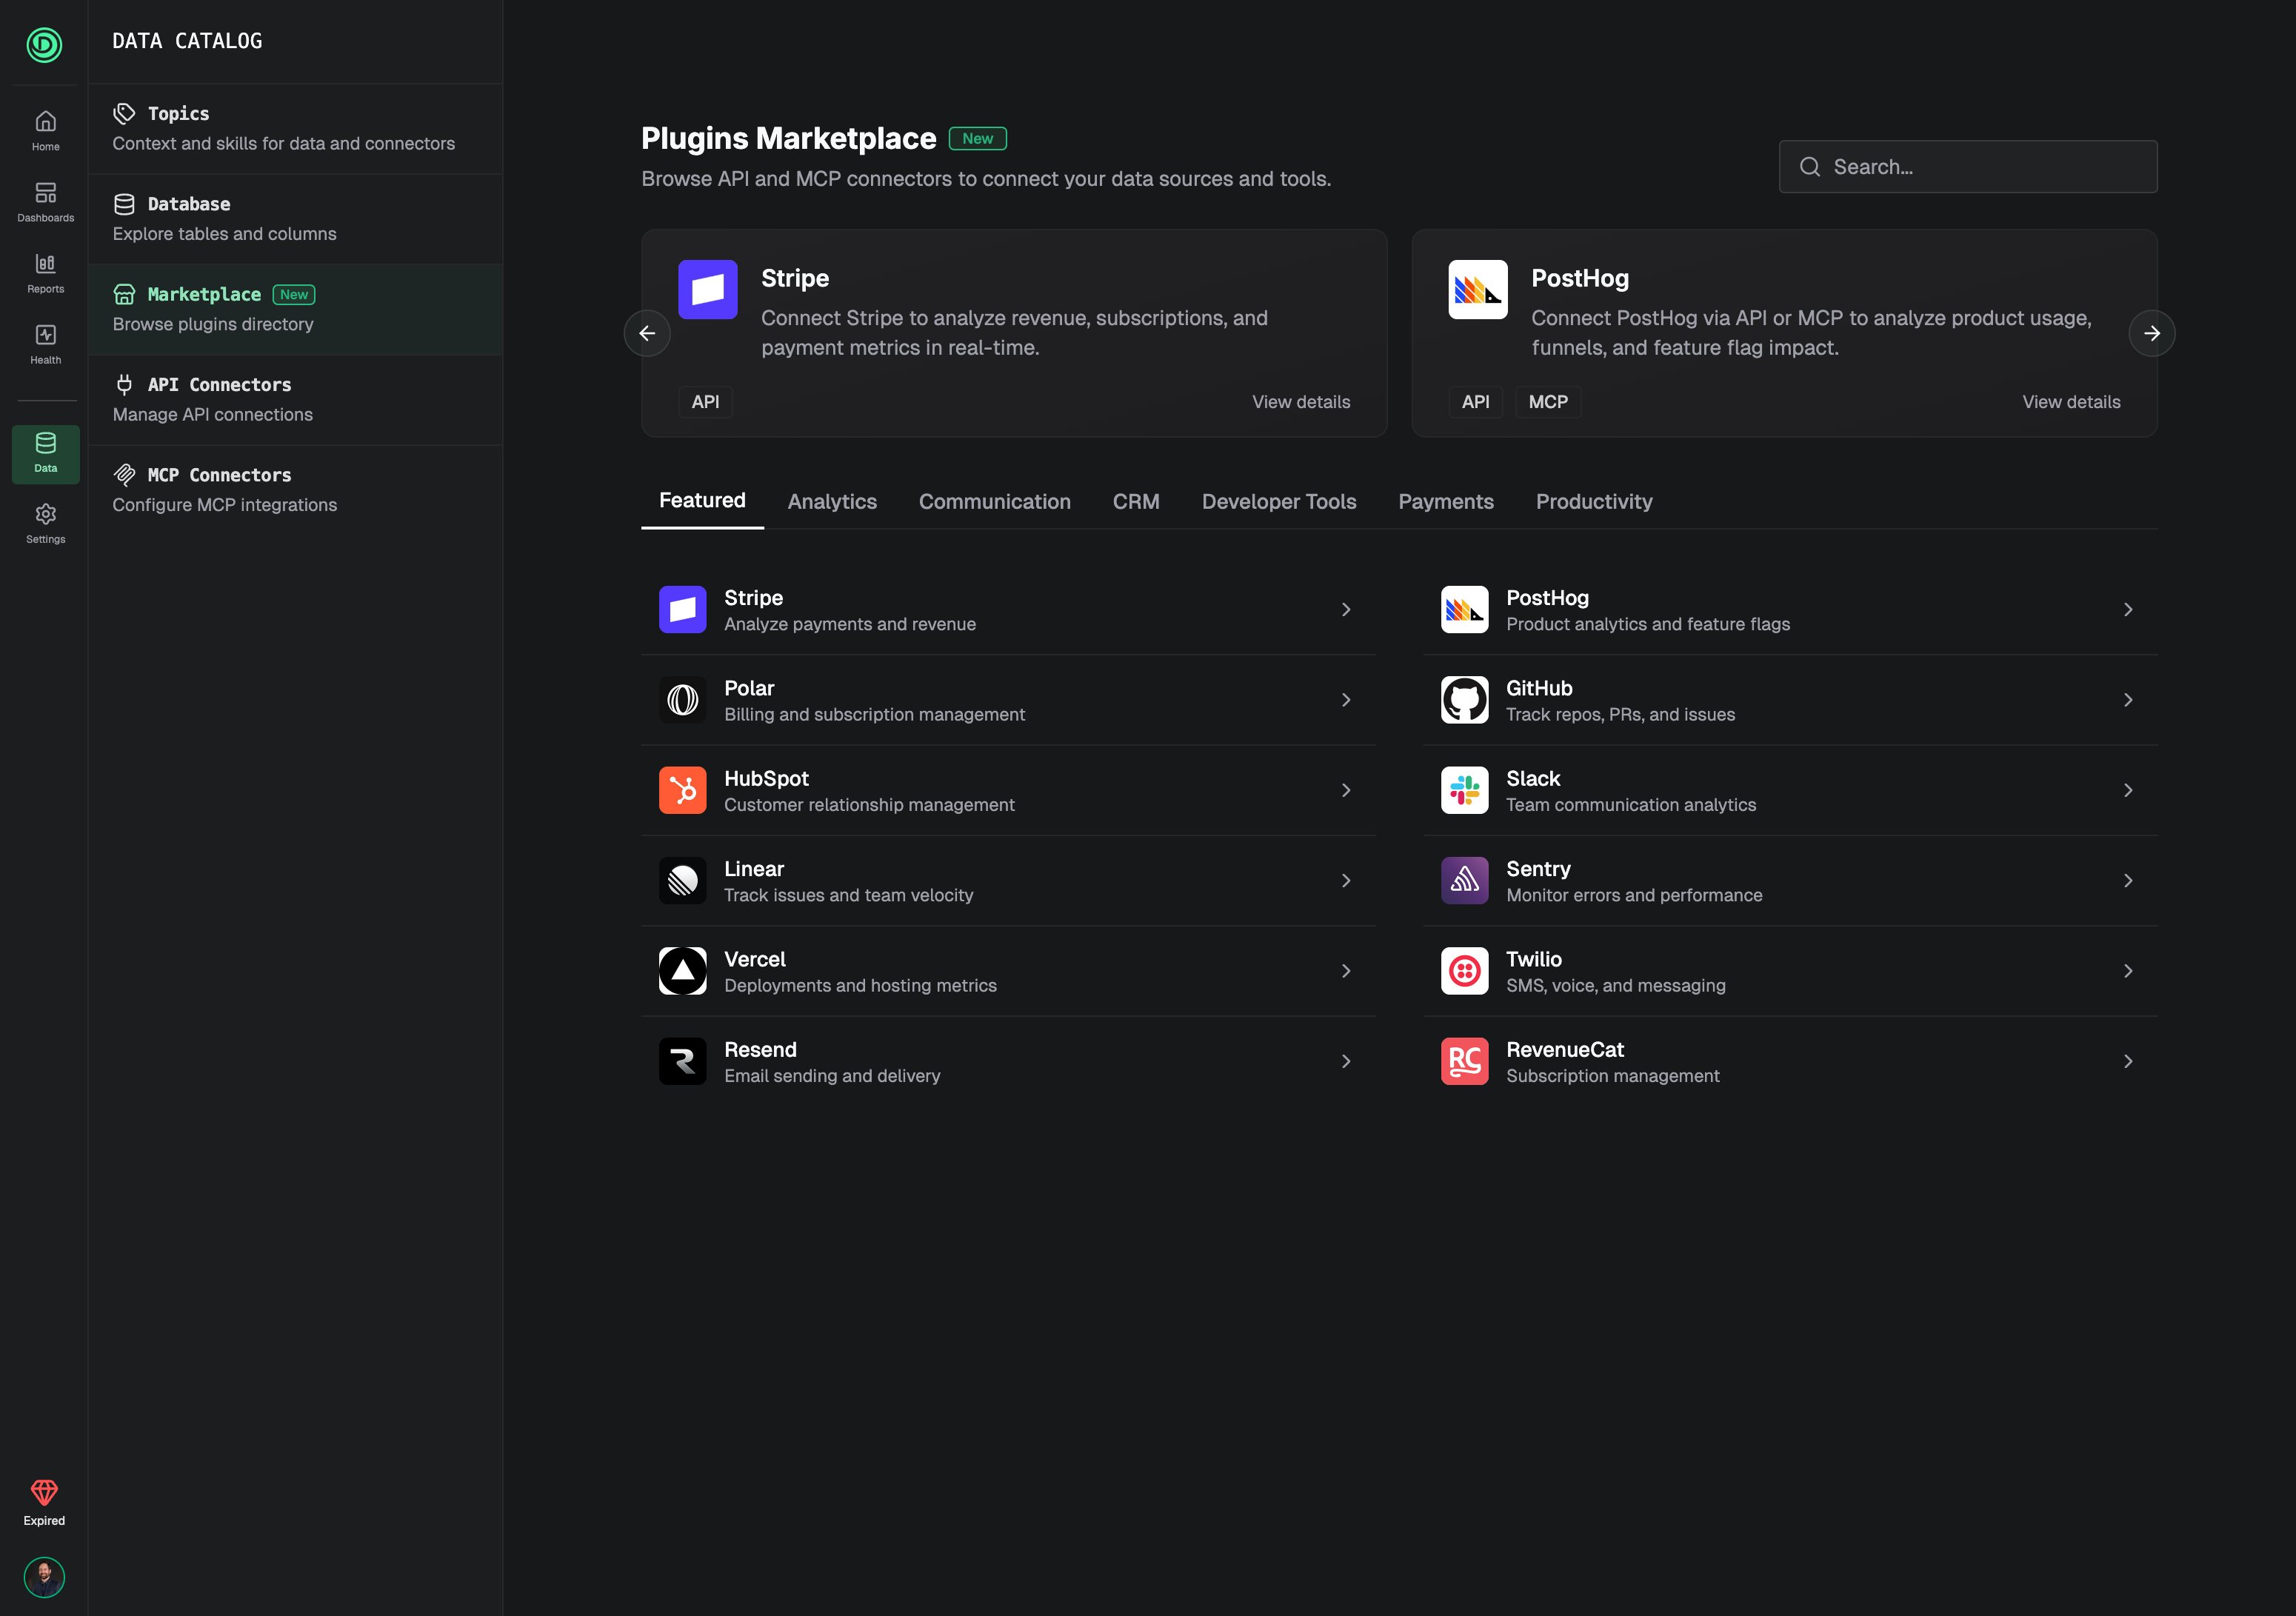Screen dimensions: 2296x1616
Task: Switch to the Analytics tab
Action: [831, 501]
